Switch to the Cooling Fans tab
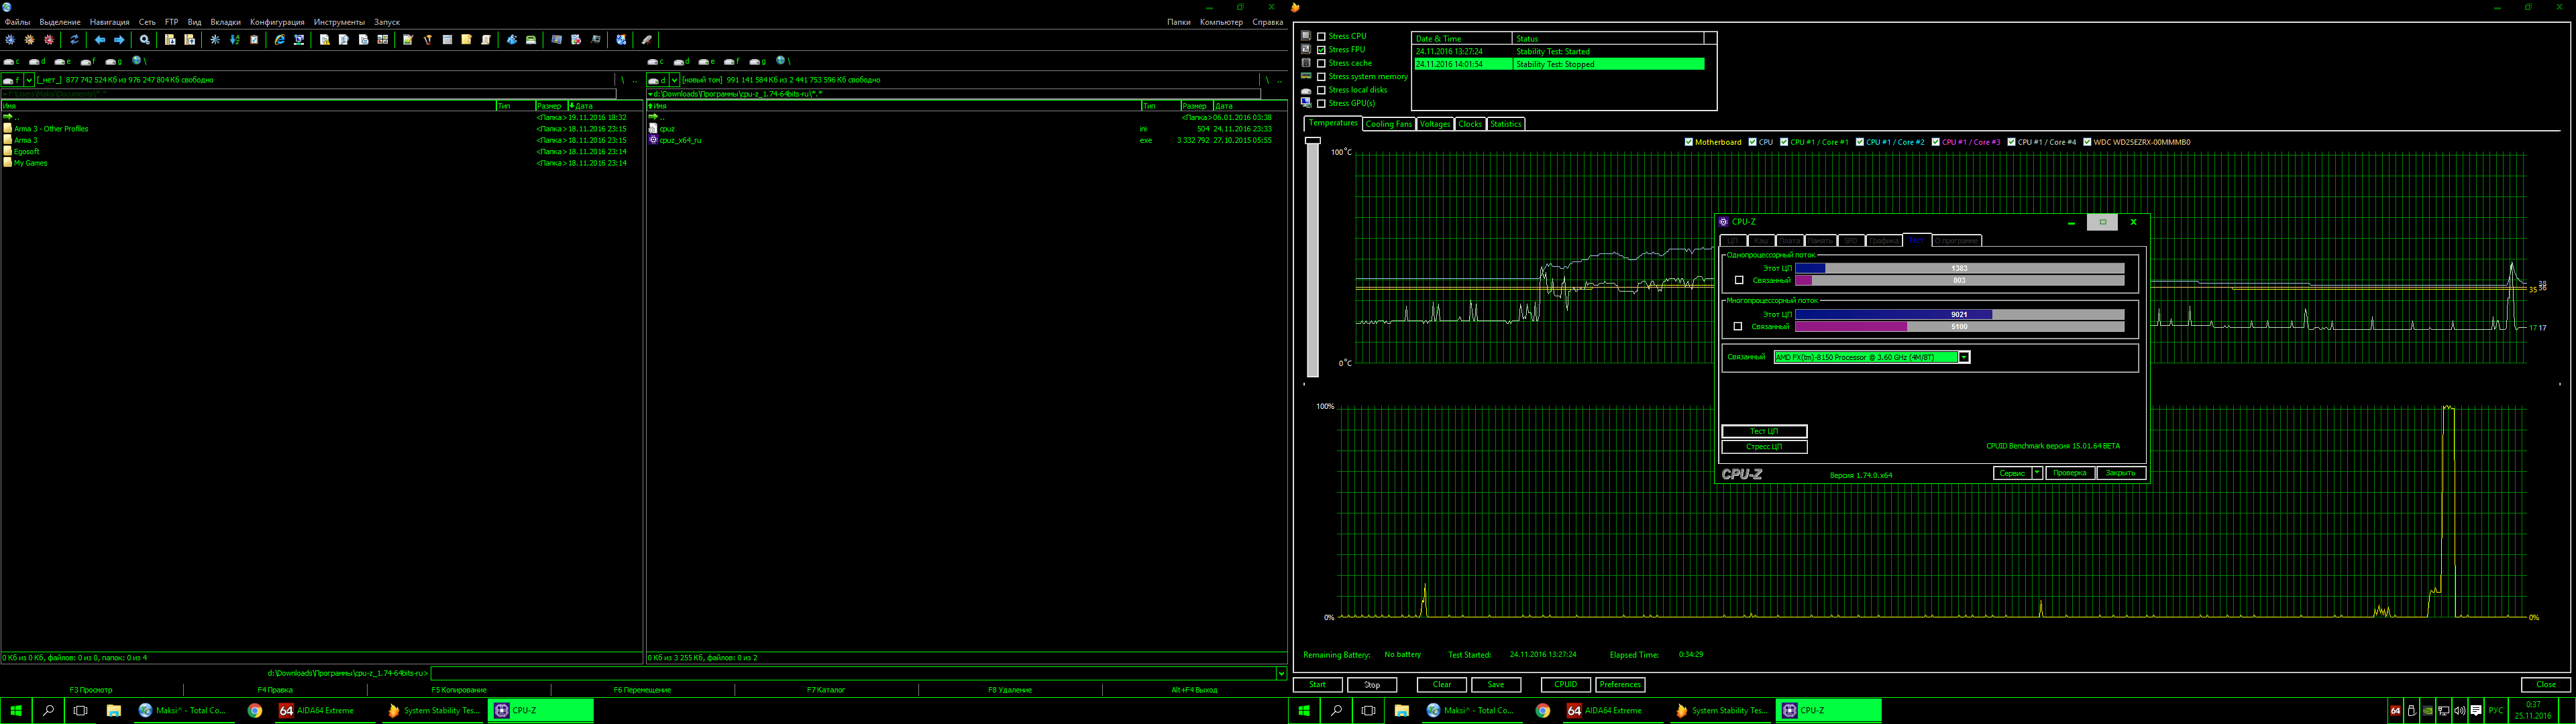 click(1388, 124)
